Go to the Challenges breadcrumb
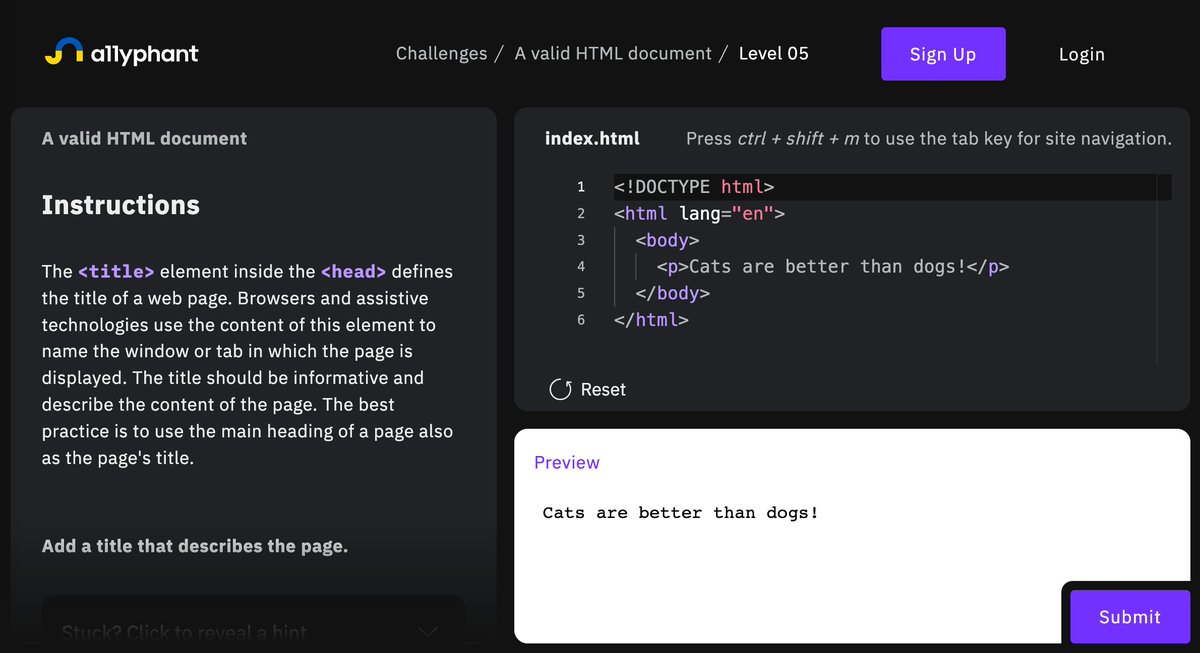The width and height of the screenshot is (1200, 653). [441, 54]
